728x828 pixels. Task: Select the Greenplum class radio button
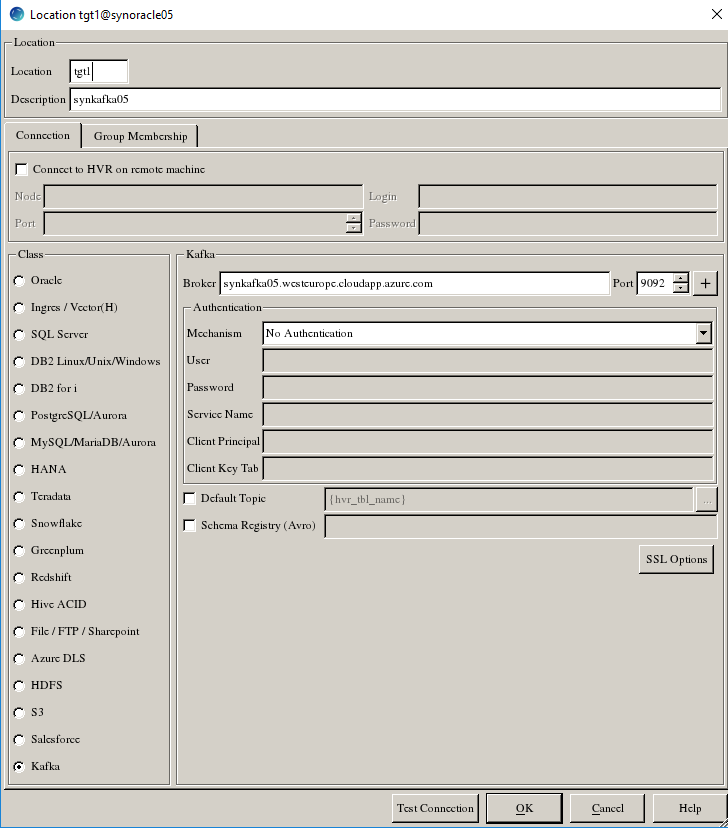(19, 551)
